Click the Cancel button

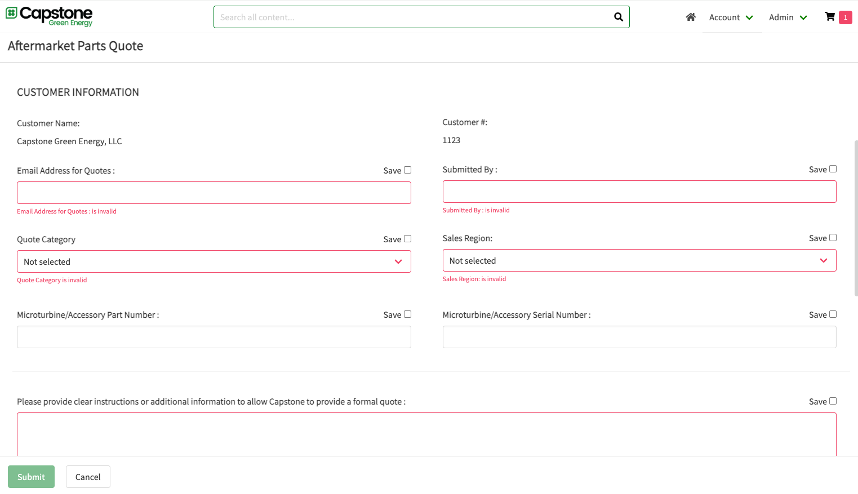click(88, 476)
